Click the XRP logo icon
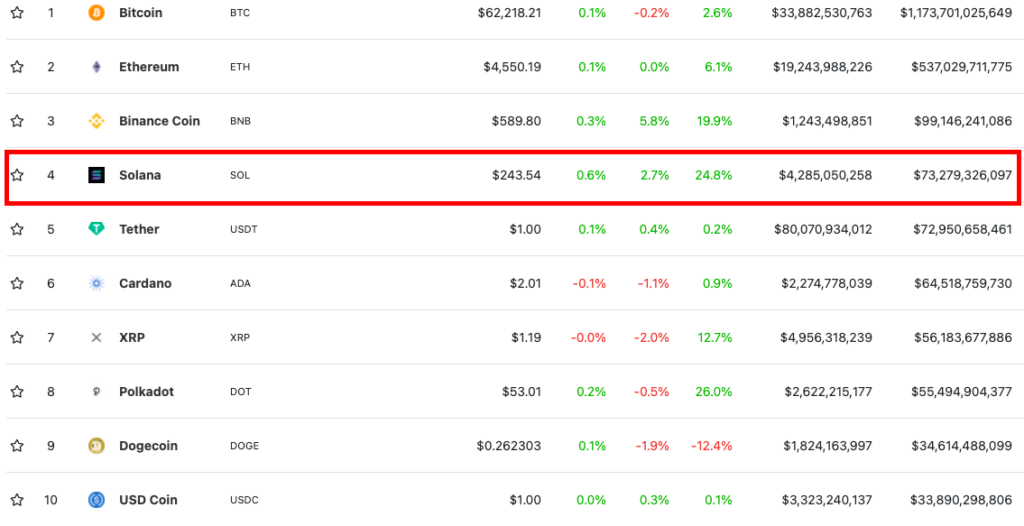This screenshot has width=1024, height=526. 97,338
